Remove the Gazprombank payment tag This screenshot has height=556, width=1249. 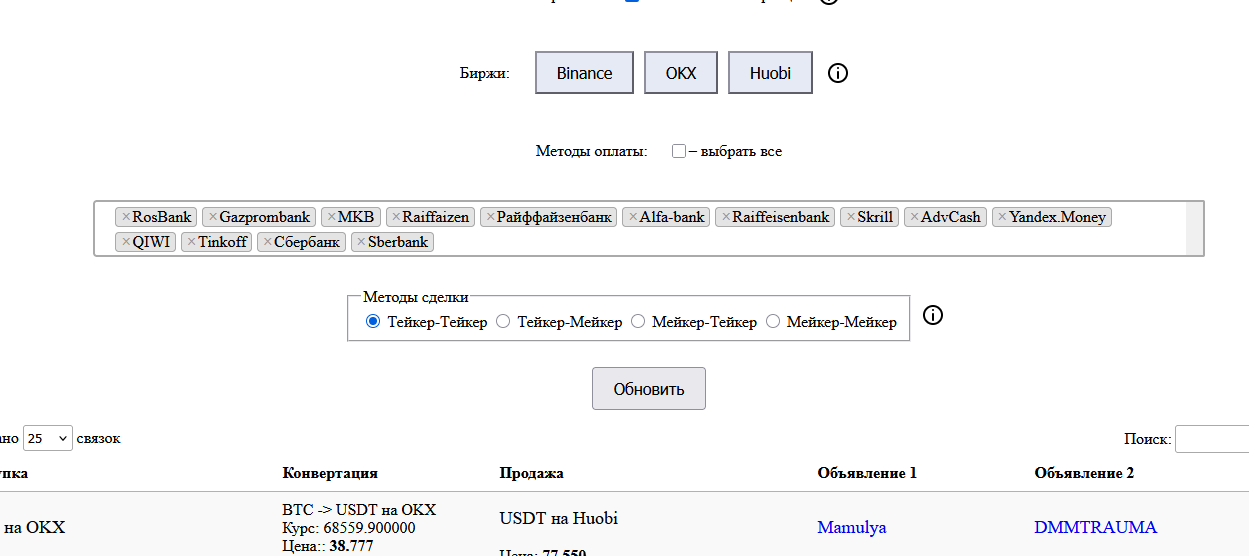point(212,217)
